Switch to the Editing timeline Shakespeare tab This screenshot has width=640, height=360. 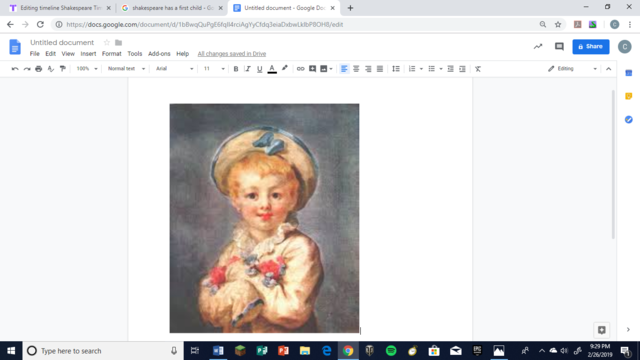(x=60, y=8)
